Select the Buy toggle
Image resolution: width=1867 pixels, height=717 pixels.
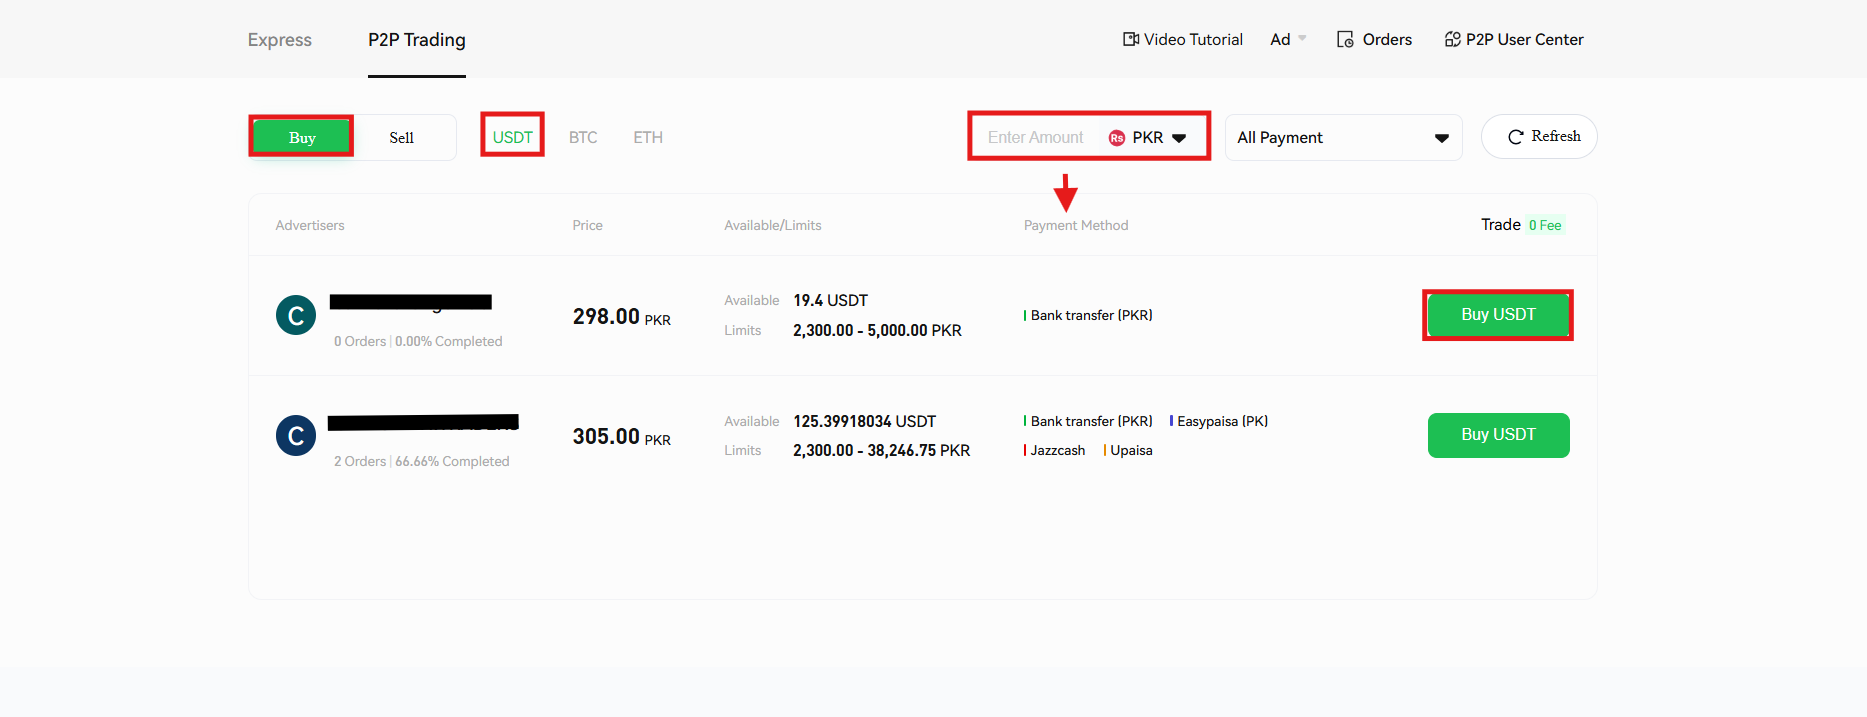301,137
